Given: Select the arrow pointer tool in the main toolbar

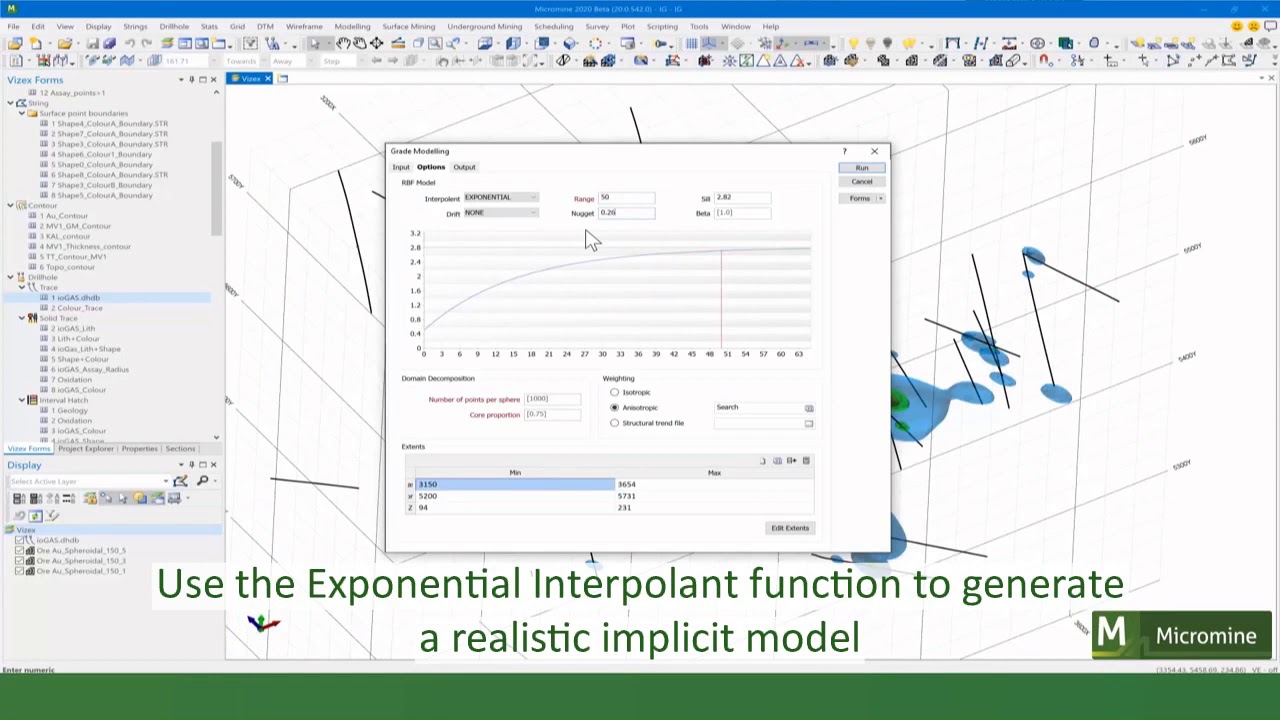Looking at the screenshot, I should tap(314, 44).
